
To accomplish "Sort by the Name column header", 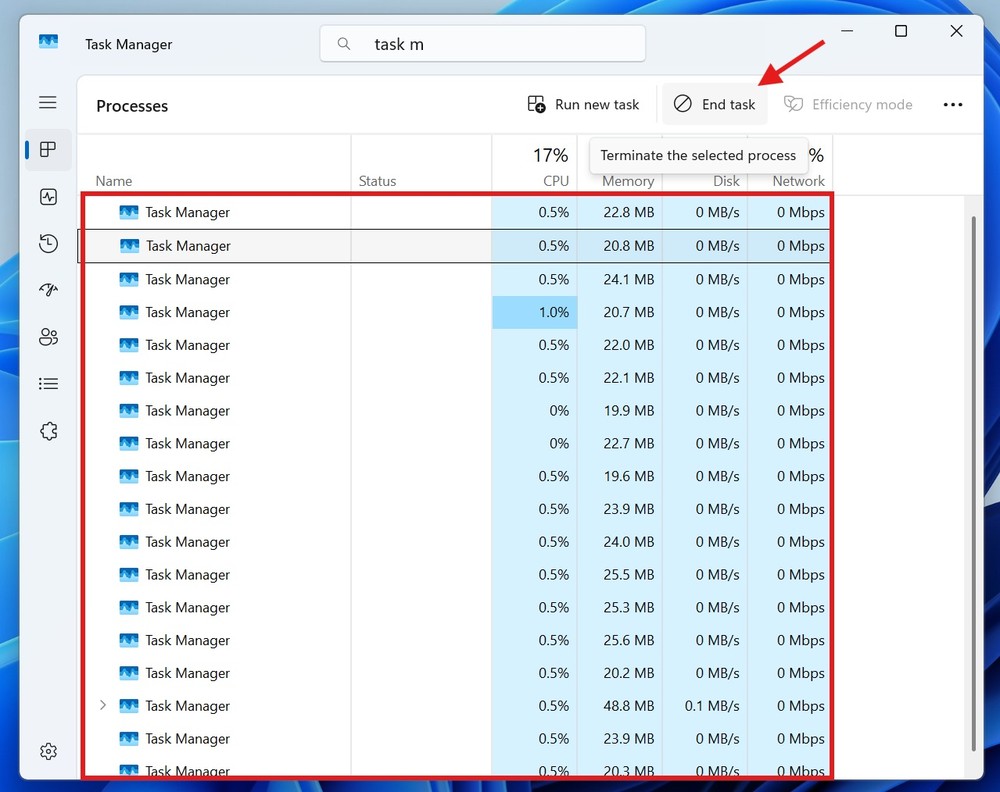I will (x=113, y=181).
